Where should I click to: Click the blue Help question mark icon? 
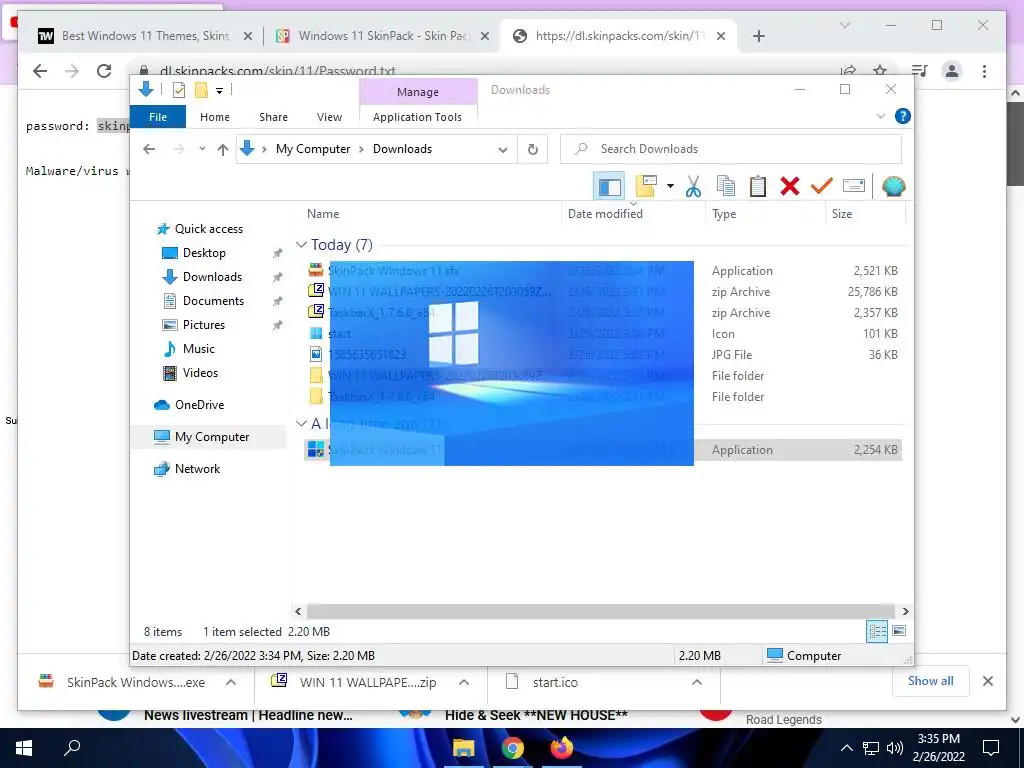[903, 116]
